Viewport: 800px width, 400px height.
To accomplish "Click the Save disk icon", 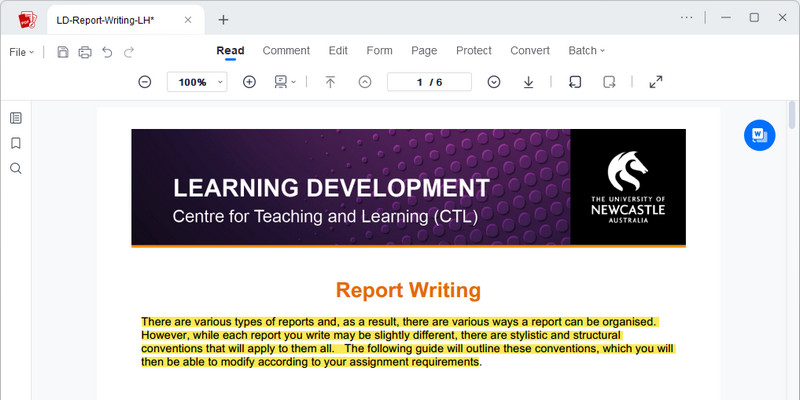I will pos(63,52).
